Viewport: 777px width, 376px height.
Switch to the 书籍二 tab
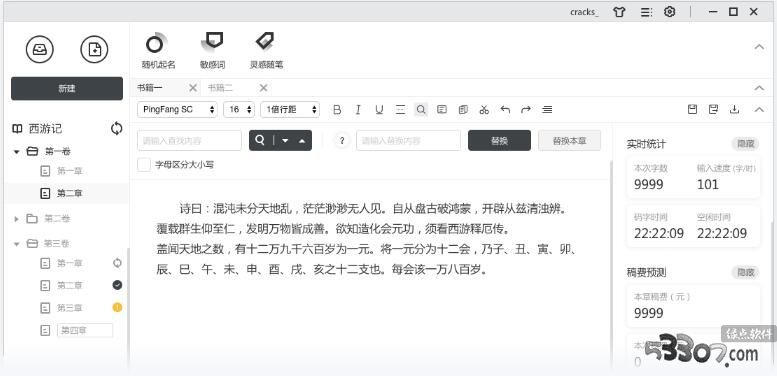(220, 88)
